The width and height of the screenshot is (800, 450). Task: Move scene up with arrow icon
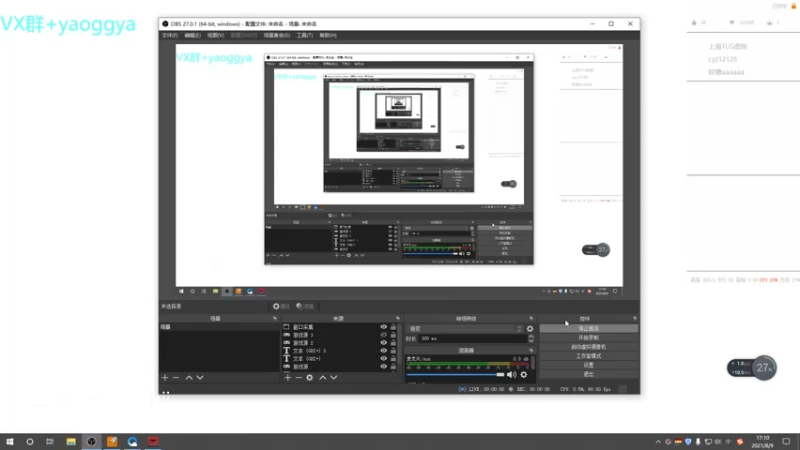(x=189, y=378)
